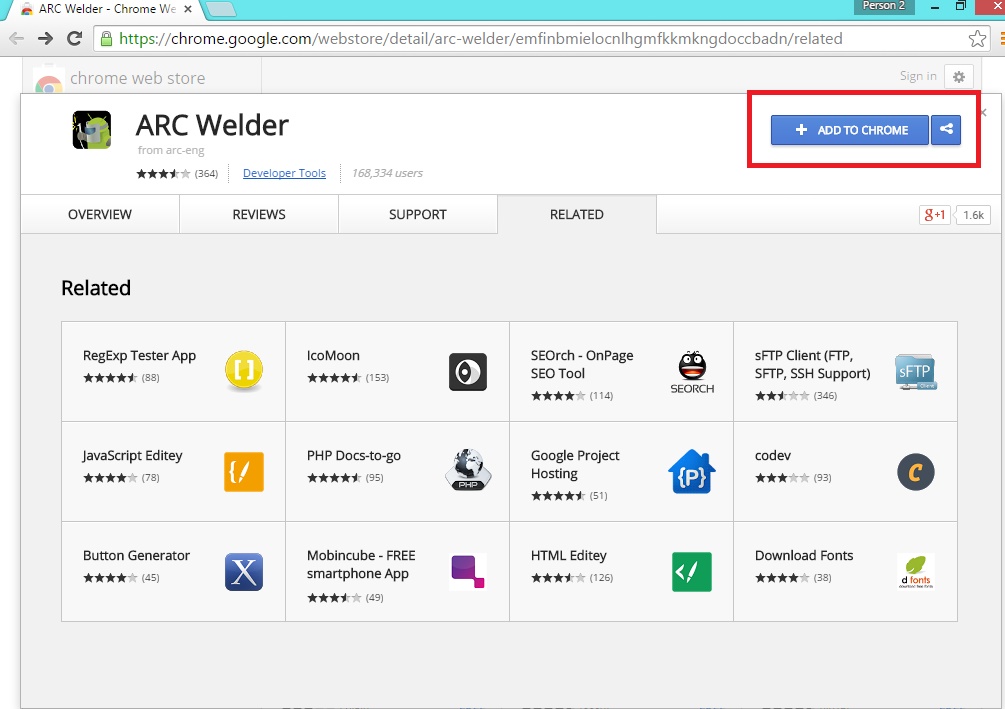Image resolution: width=1005 pixels, height=709 pixels.
Task: Open Google Project Hosting house icon
Action: point(692,472)
